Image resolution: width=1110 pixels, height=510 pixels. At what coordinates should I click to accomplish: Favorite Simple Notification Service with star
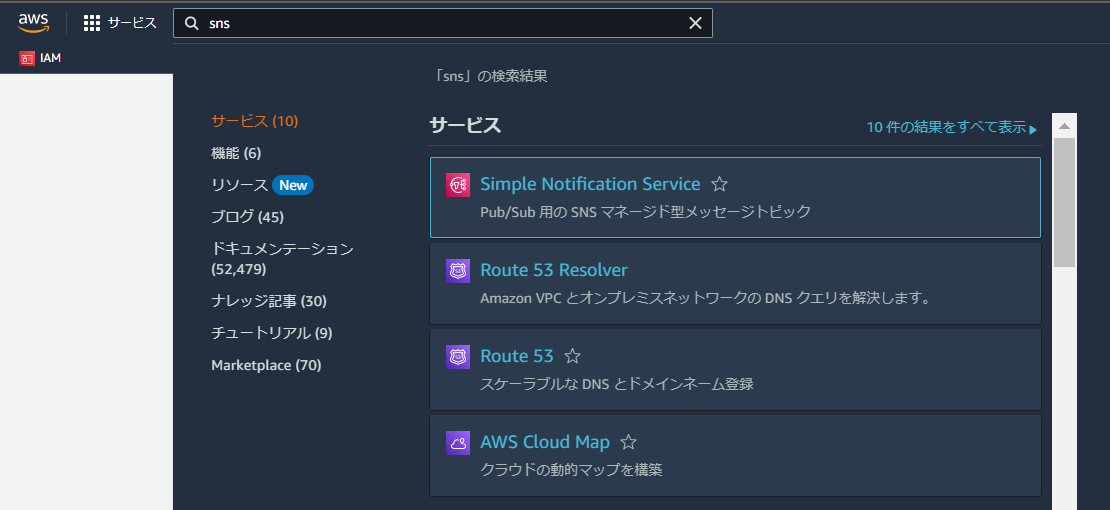click(719, 184)
